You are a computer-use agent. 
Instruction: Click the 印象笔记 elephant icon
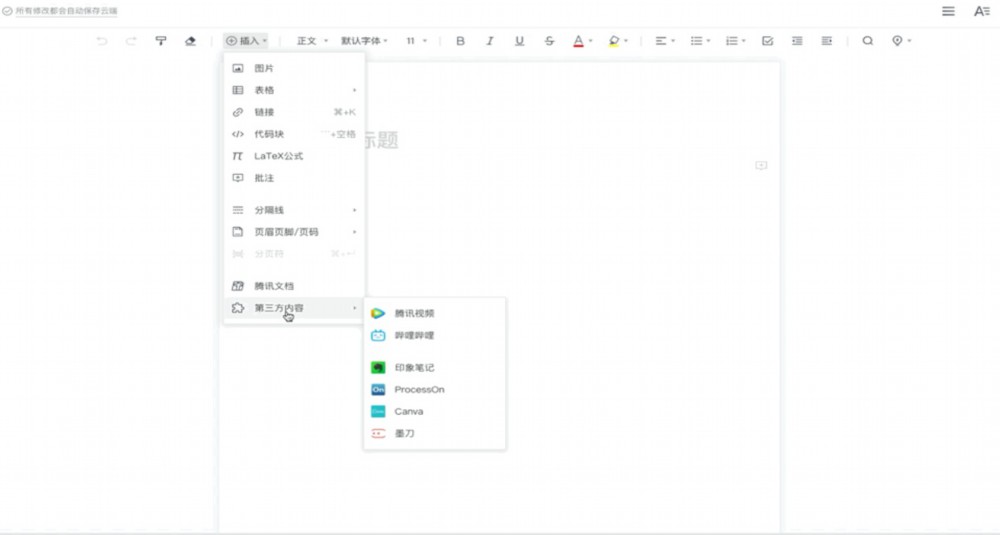click(x=378, y=367)
